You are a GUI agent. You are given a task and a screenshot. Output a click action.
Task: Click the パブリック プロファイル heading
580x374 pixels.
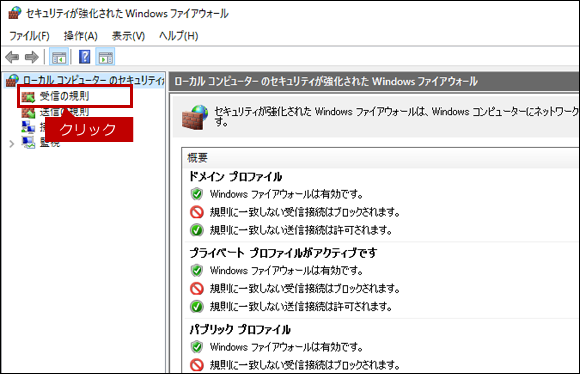click(x=240, y=329)
